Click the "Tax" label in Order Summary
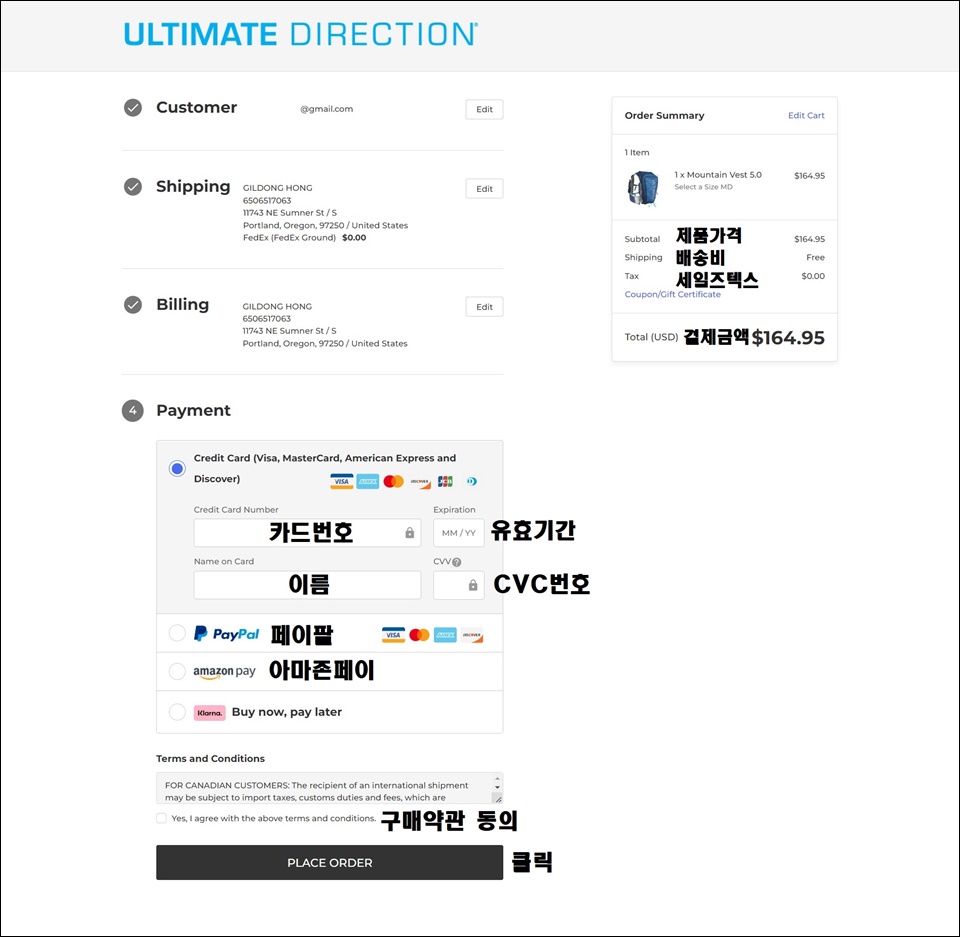This screenshot has width=960, height=937. click(x=631, y=276)
